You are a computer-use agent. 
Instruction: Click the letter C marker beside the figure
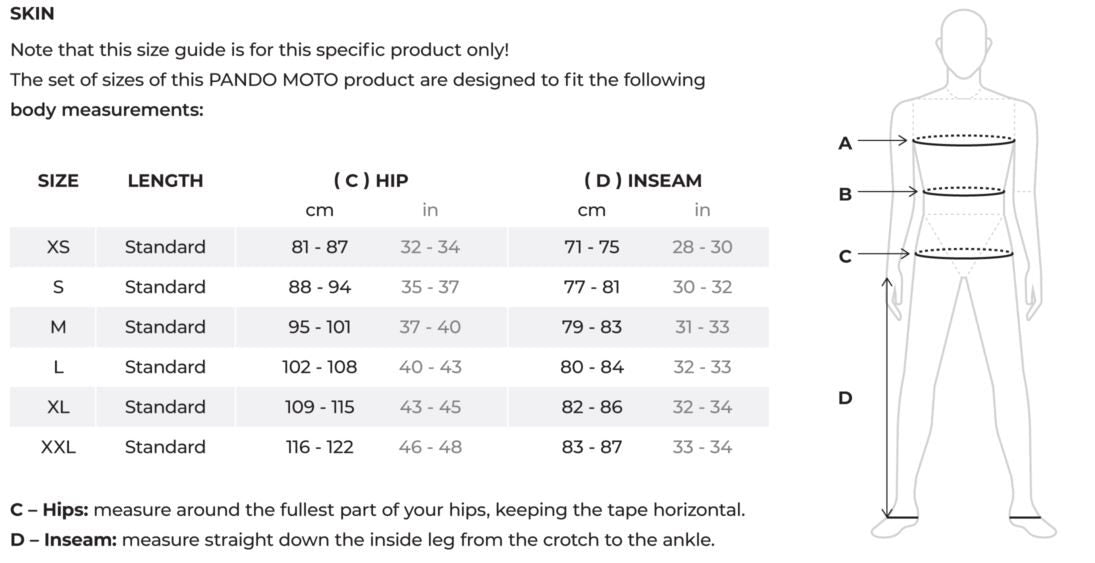coord(845,256)
